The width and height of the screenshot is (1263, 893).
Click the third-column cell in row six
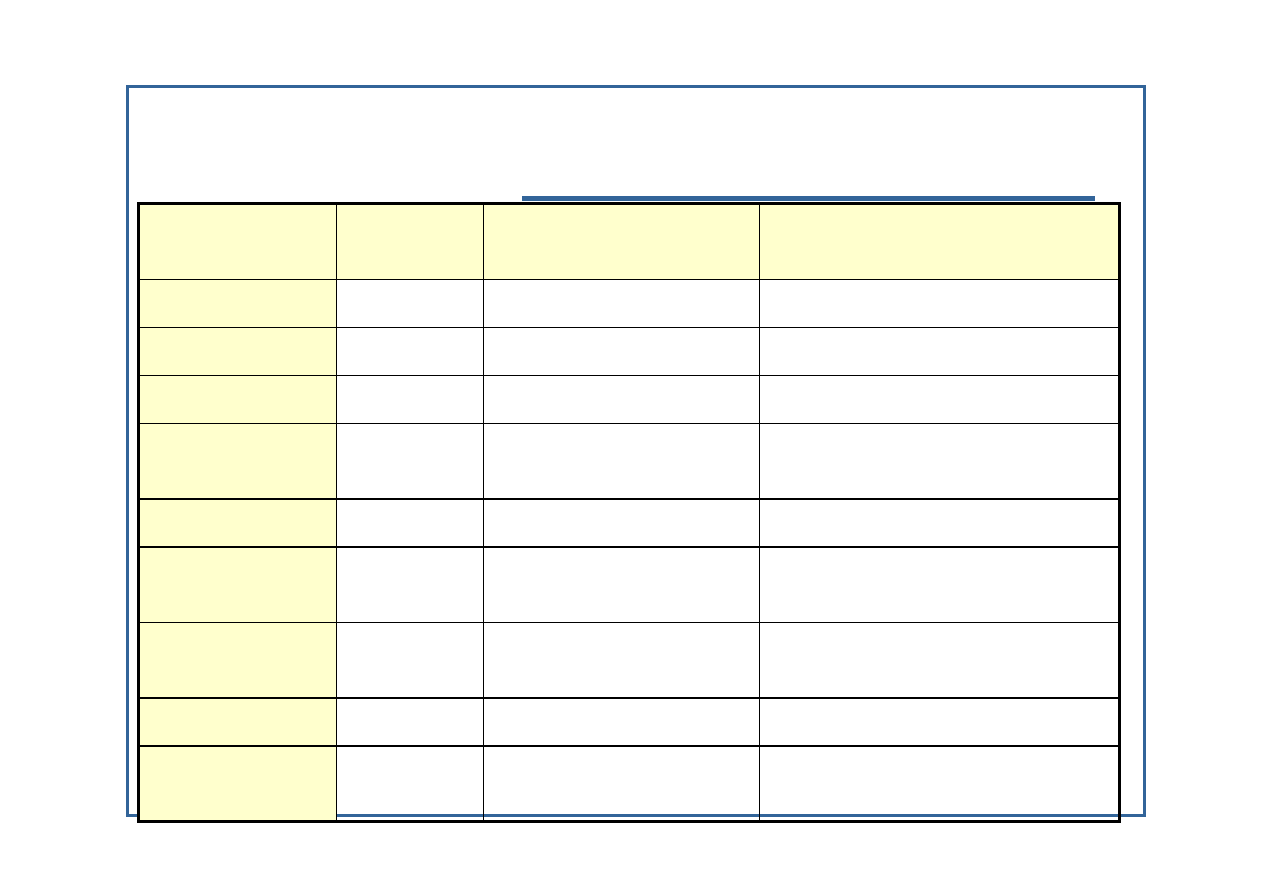pos(620,522)
